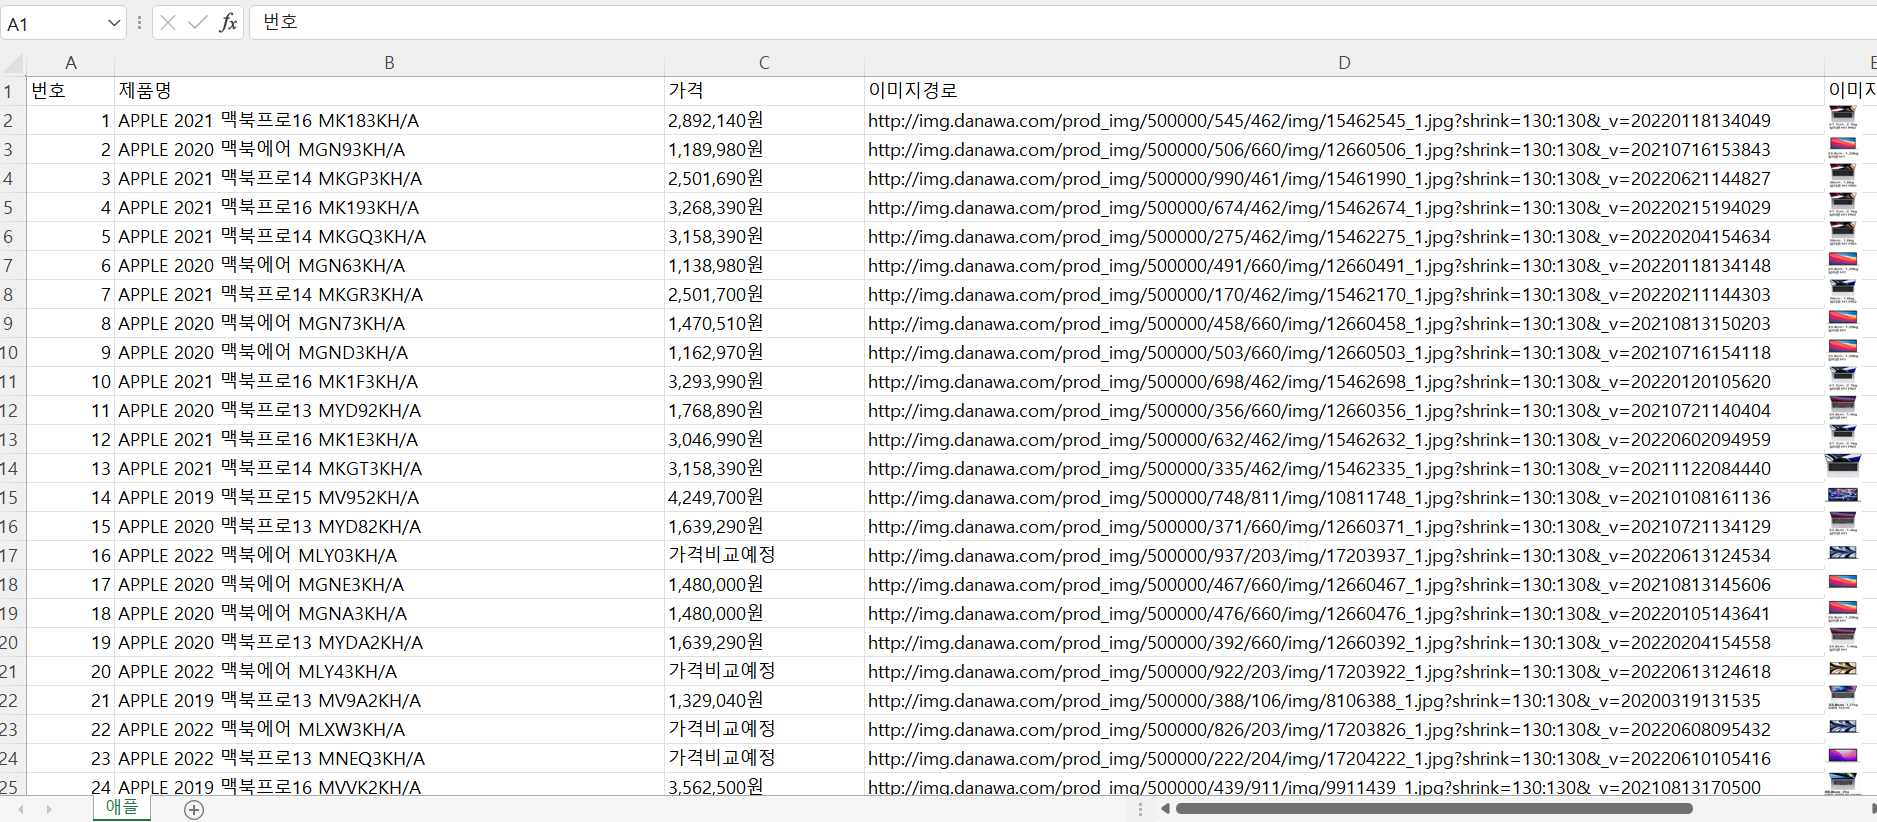The image size is (1877, 822).
Task: Click cell APPLE 2022 맥북프로13 MNEQ3KH/A
Action: click(389, 759)
